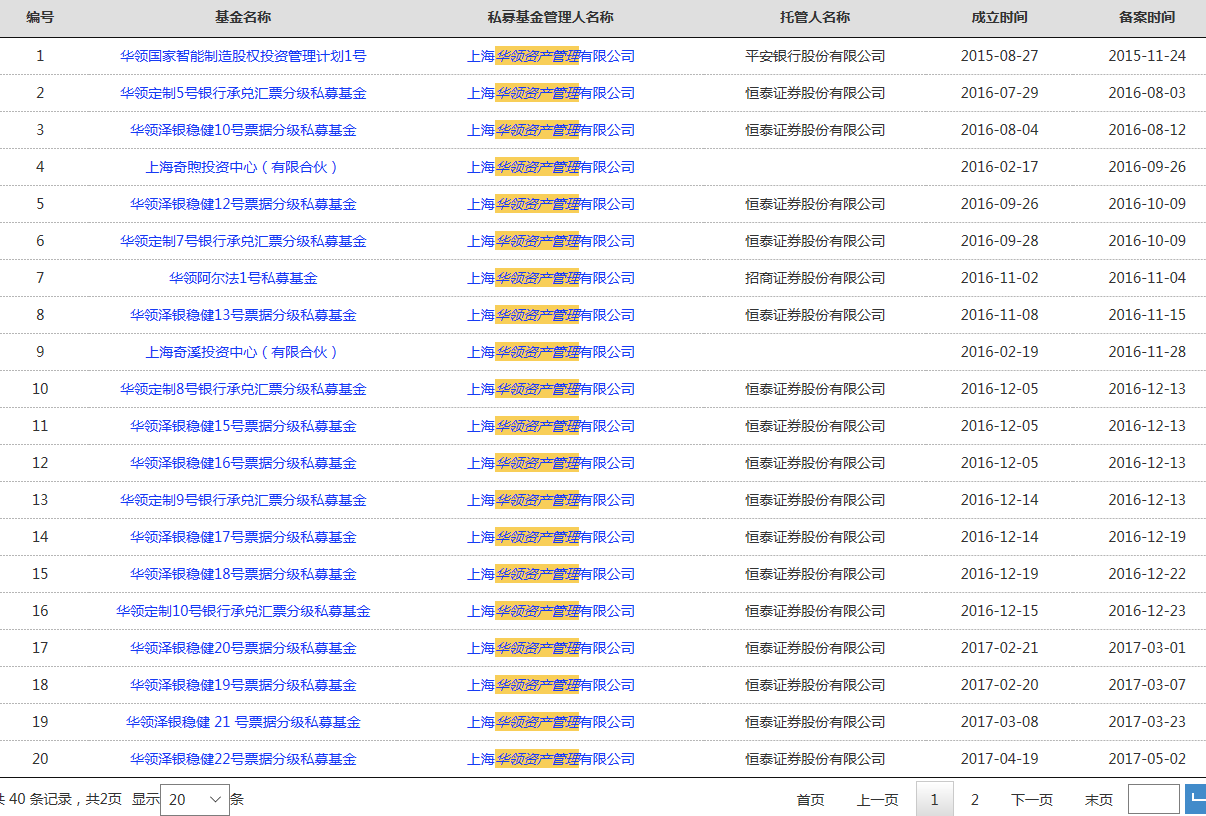Click 华领泽银稳健13号票据分级私募基金 link
Screen dimensions: 1206x816
pyautogui.click(x=243, y=315)
